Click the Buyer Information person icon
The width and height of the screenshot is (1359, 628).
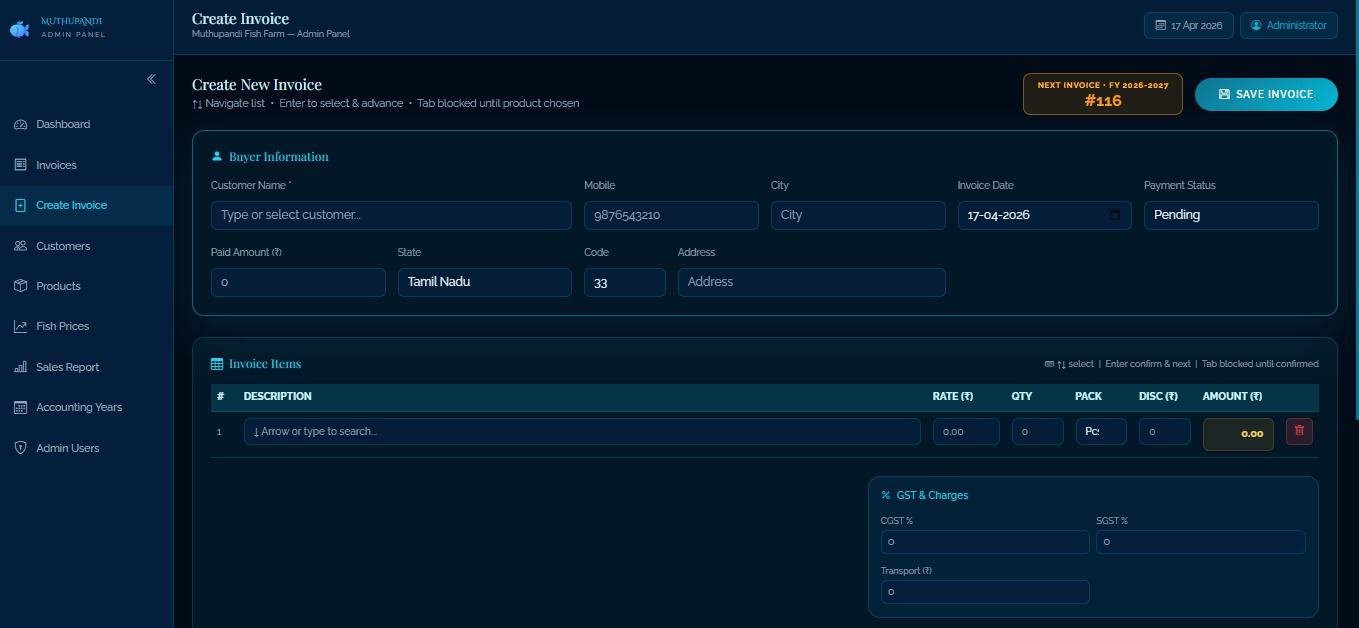tap(217, 156)
